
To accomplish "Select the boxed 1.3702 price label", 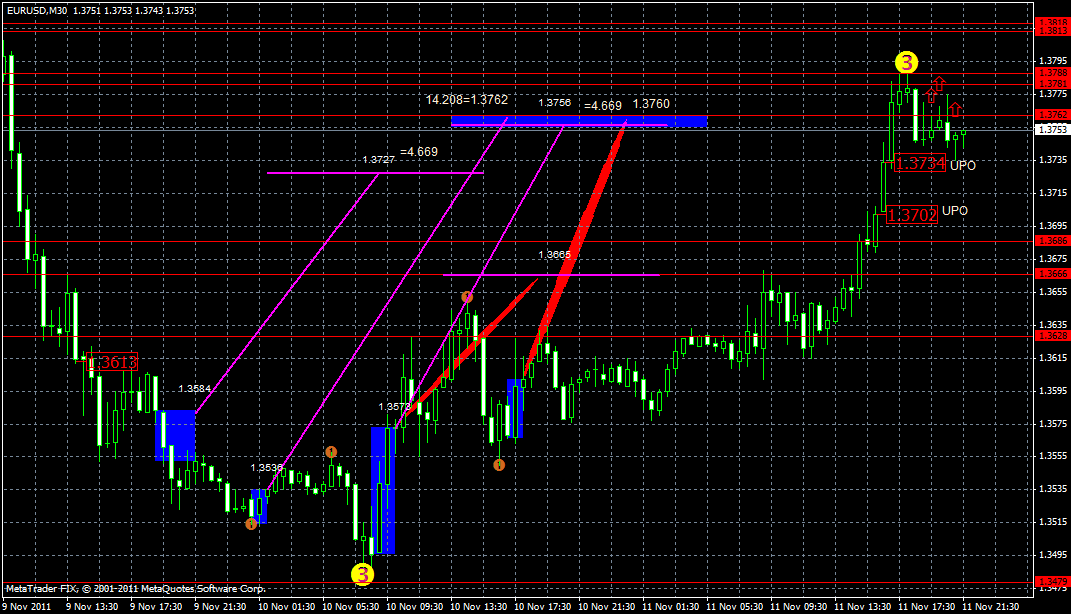I will (912, 214).
